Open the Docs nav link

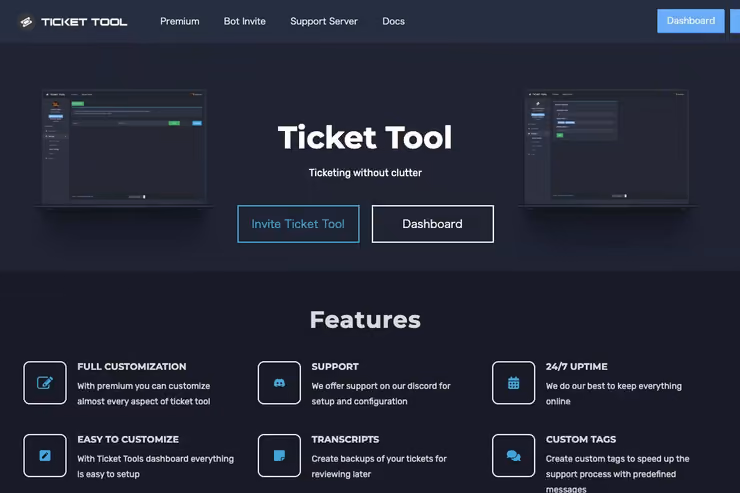click(x=393, y=21)
